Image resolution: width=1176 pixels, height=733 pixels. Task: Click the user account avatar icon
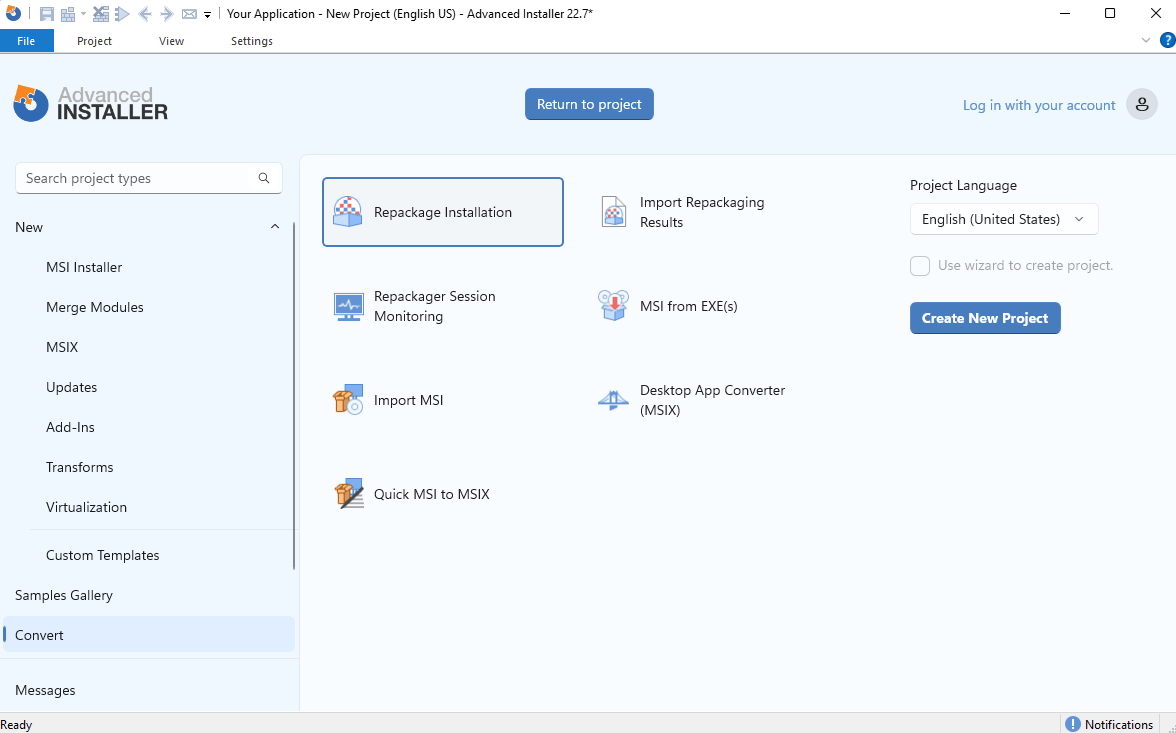pos(1141,105)
